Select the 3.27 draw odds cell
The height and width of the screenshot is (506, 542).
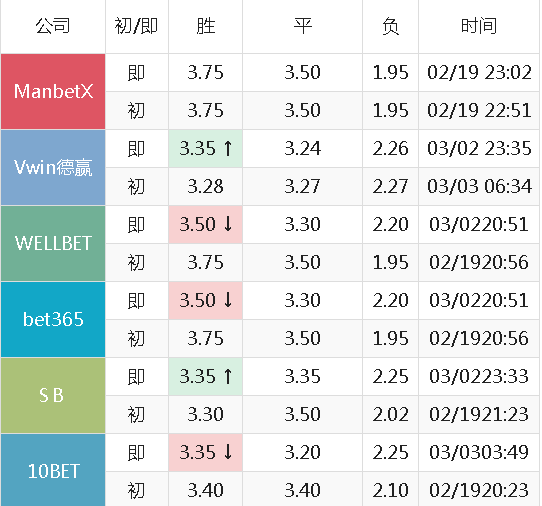click(x=302, y=187)
